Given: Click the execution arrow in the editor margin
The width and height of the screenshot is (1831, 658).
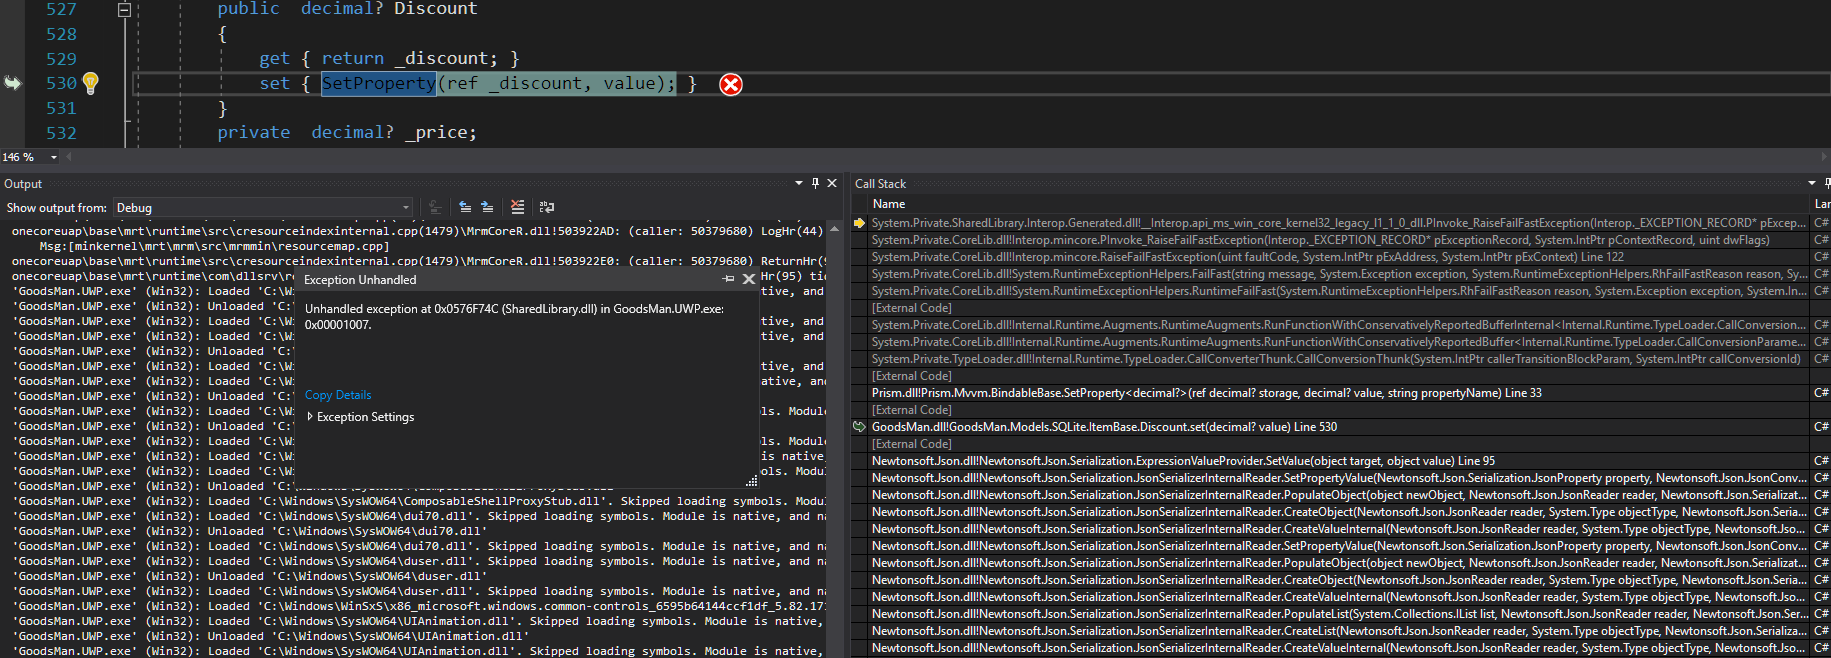Looking at the screenshot, I should click(13, 83).
